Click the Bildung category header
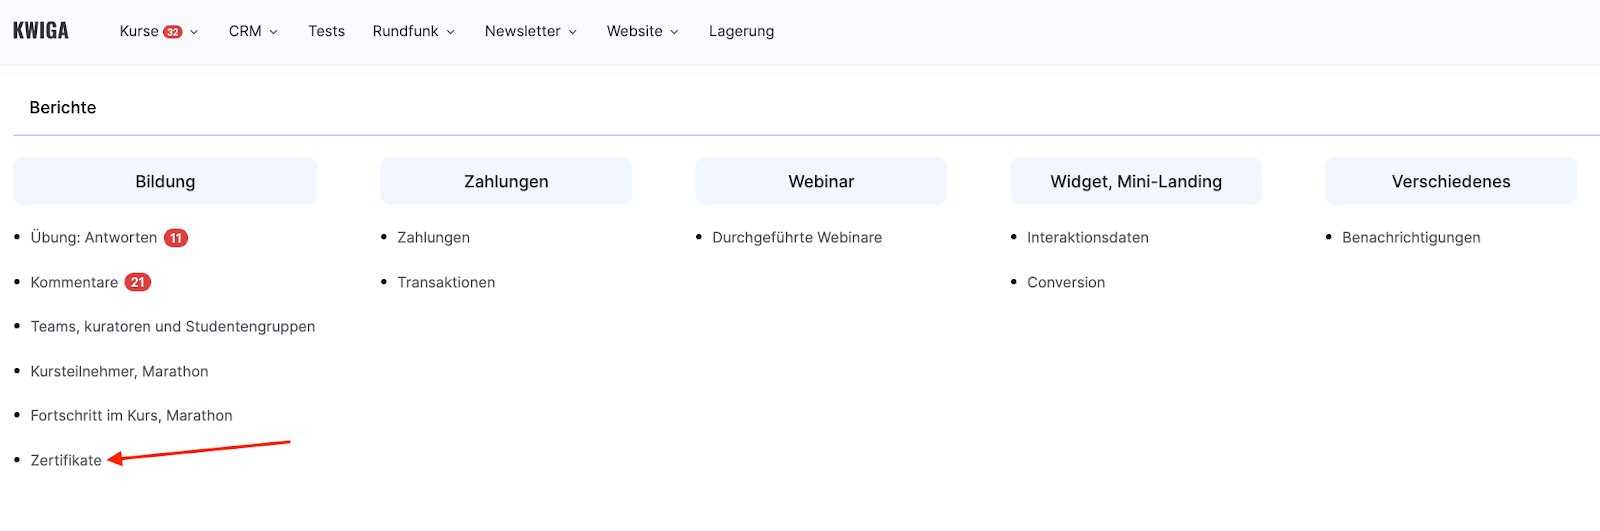 165,181
